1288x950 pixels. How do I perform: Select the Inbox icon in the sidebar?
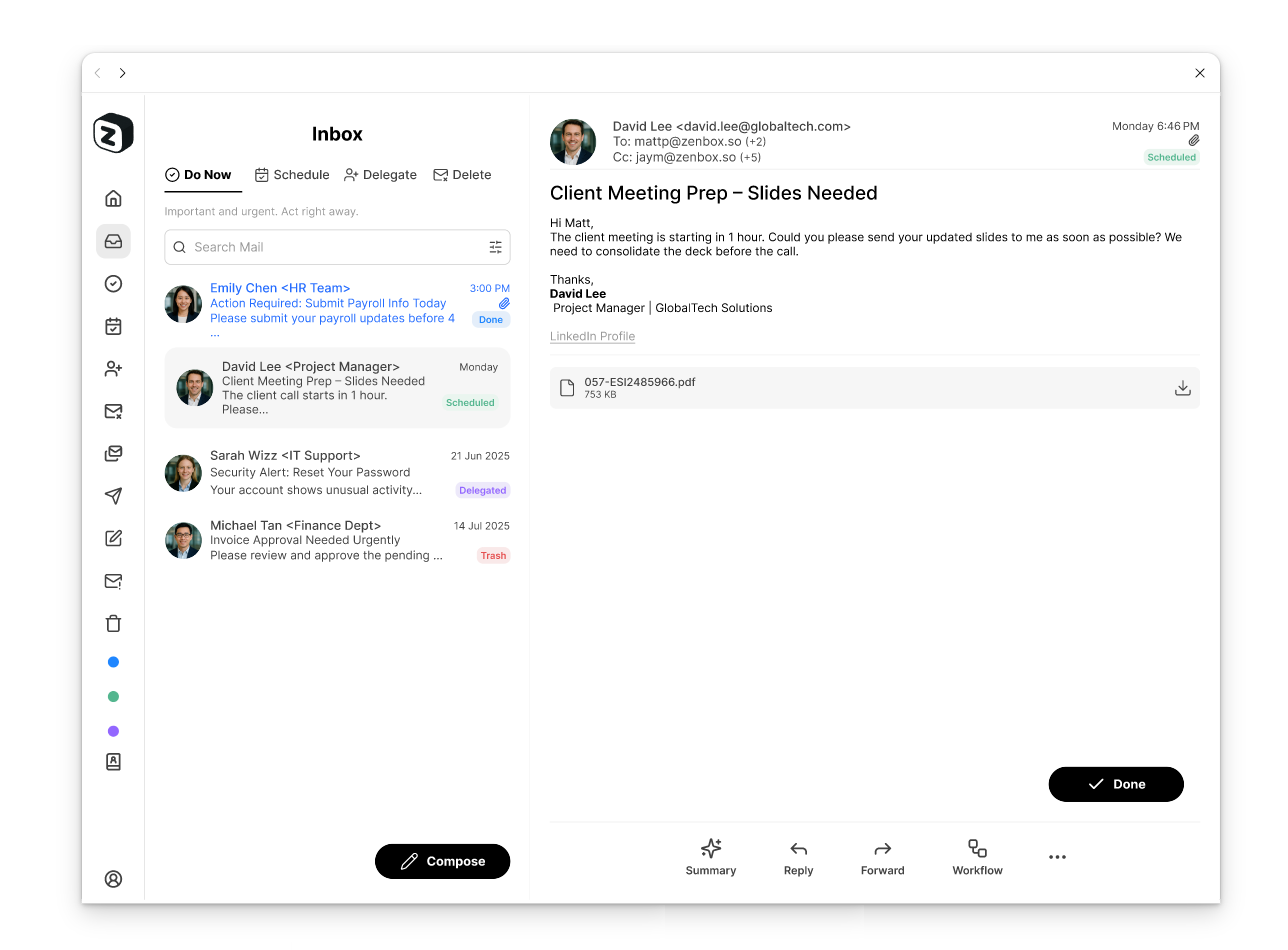click(x=113, y=241)
